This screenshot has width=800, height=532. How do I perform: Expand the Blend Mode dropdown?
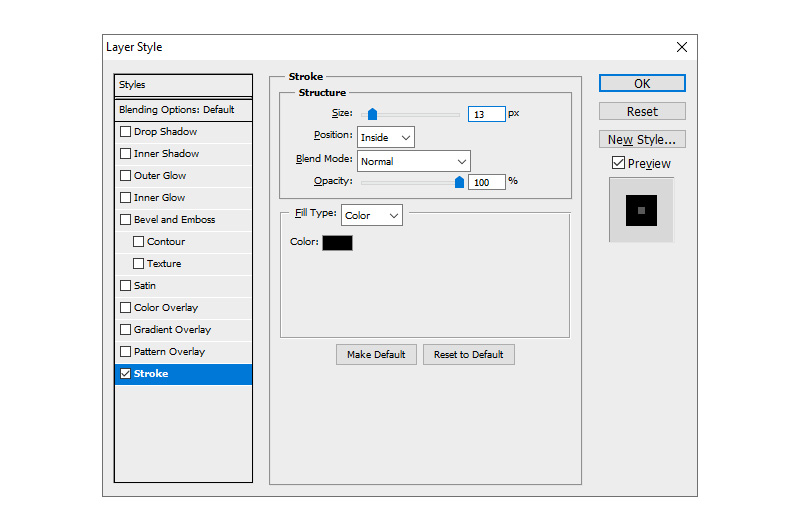click(413, 161)
